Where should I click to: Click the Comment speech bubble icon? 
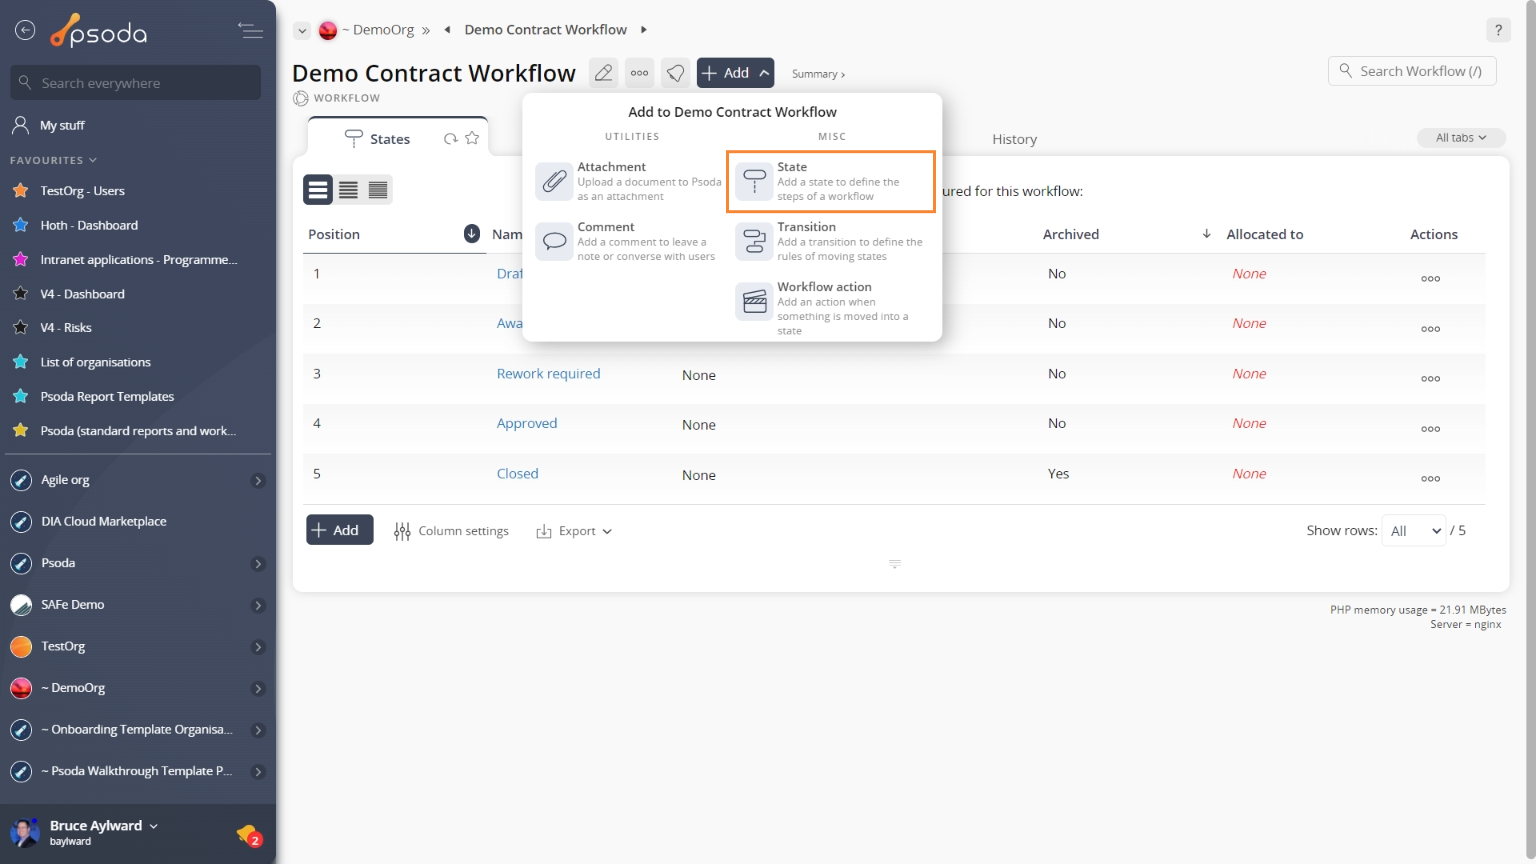pos(554,241)
